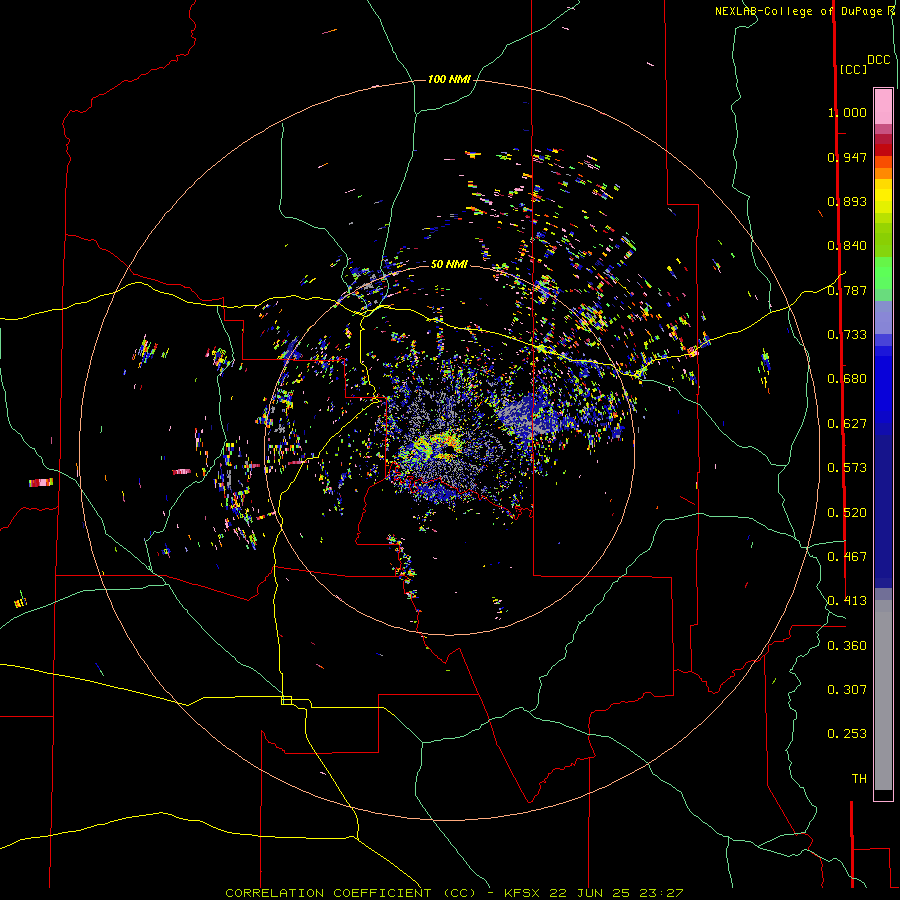Select the 0.413 scale value

pyautogui.click(x=847, y=601)
